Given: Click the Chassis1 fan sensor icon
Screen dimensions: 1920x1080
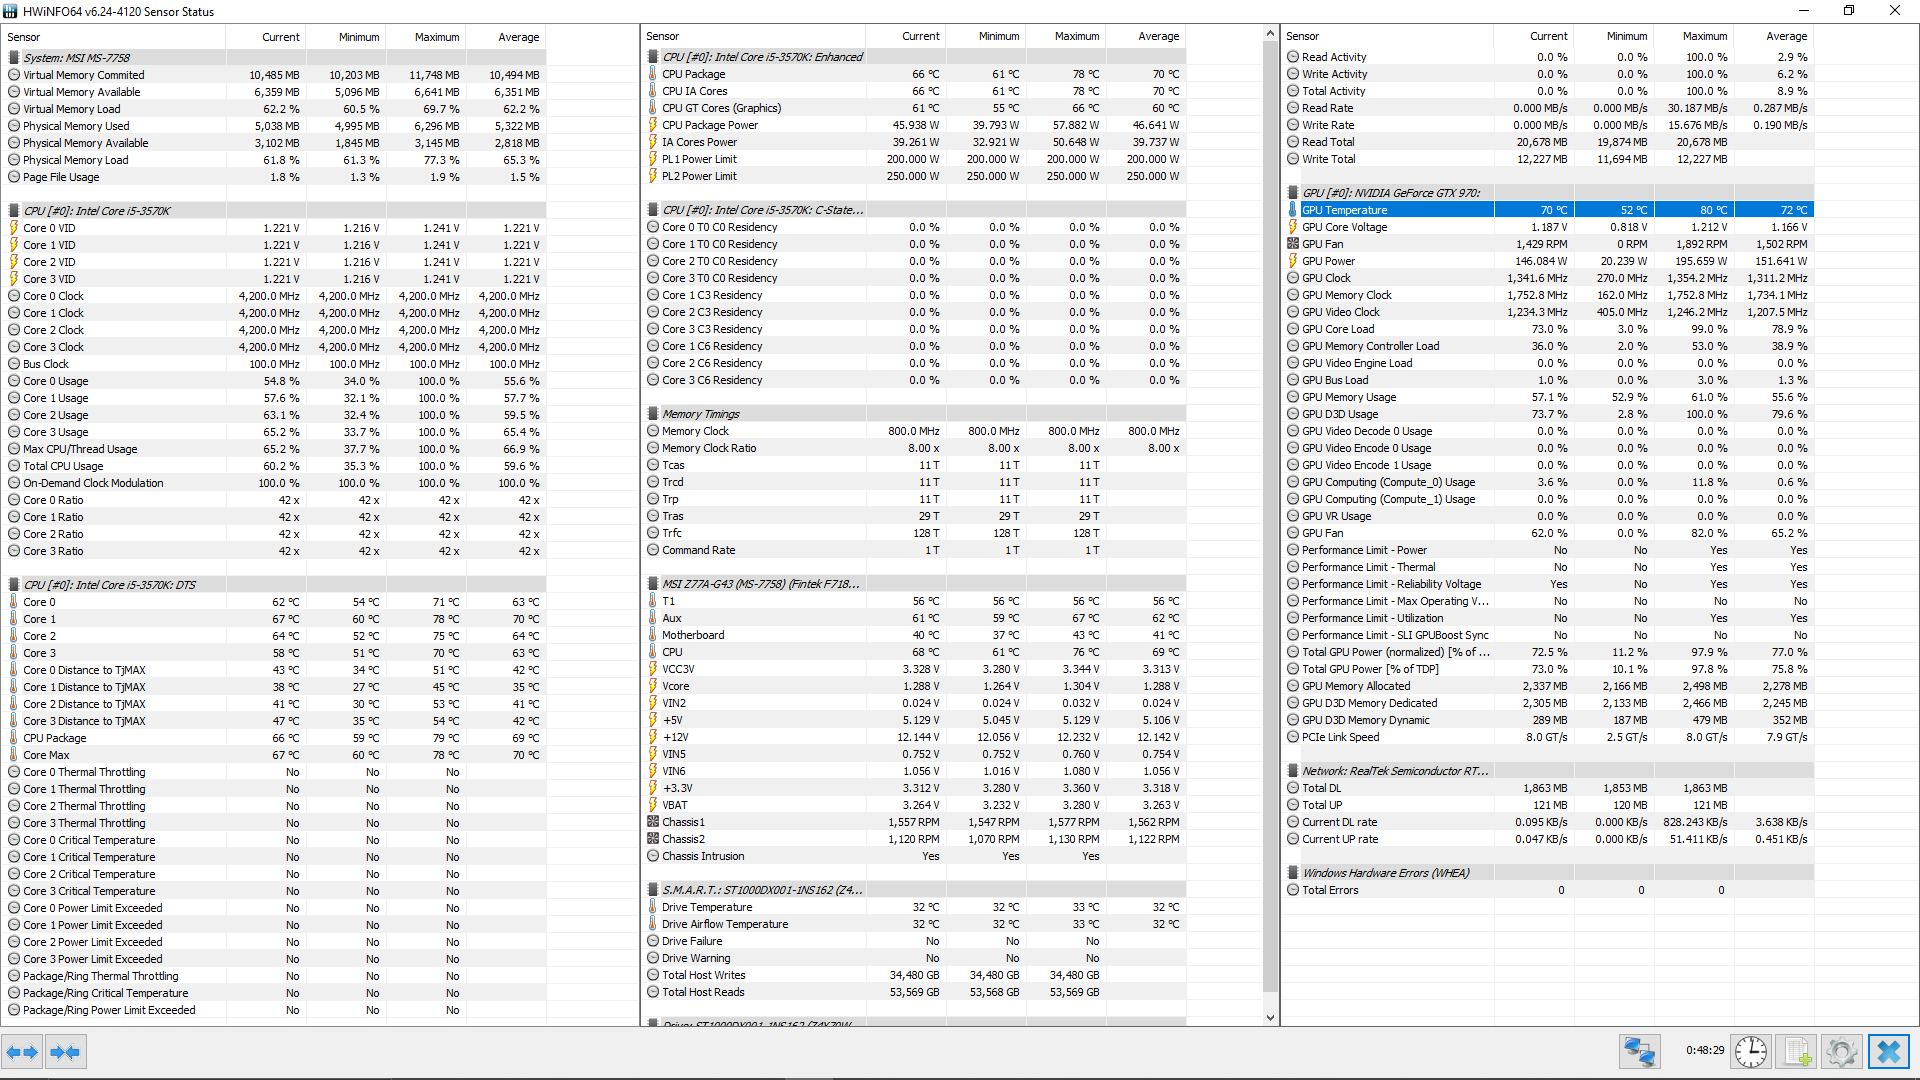Looking at the screenshot, I should (x=653, y=822).
